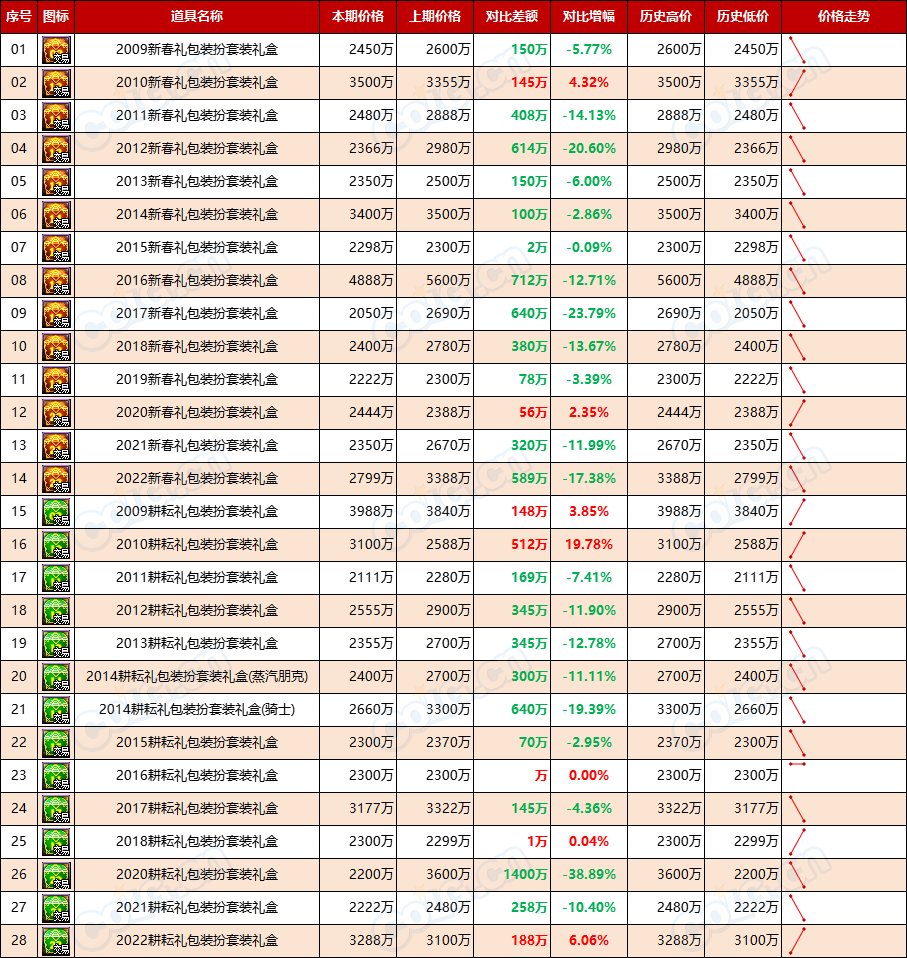This screenshot has width=907, height=958.
Task: View the price trend chart for row 16
Action: click(797, 544)
